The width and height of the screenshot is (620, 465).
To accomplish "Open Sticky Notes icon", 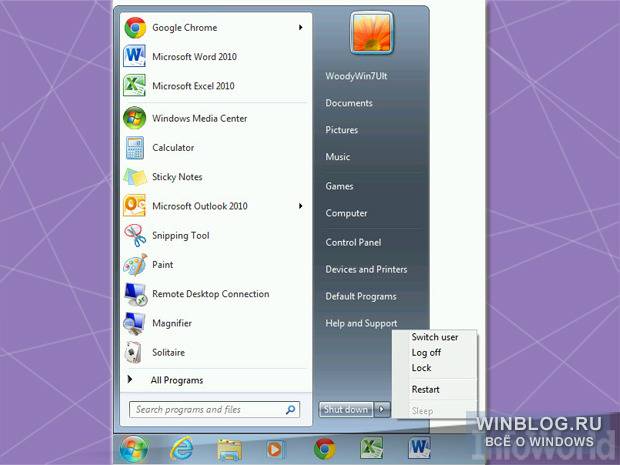I will pyautogui.click(x=134, y=177).
